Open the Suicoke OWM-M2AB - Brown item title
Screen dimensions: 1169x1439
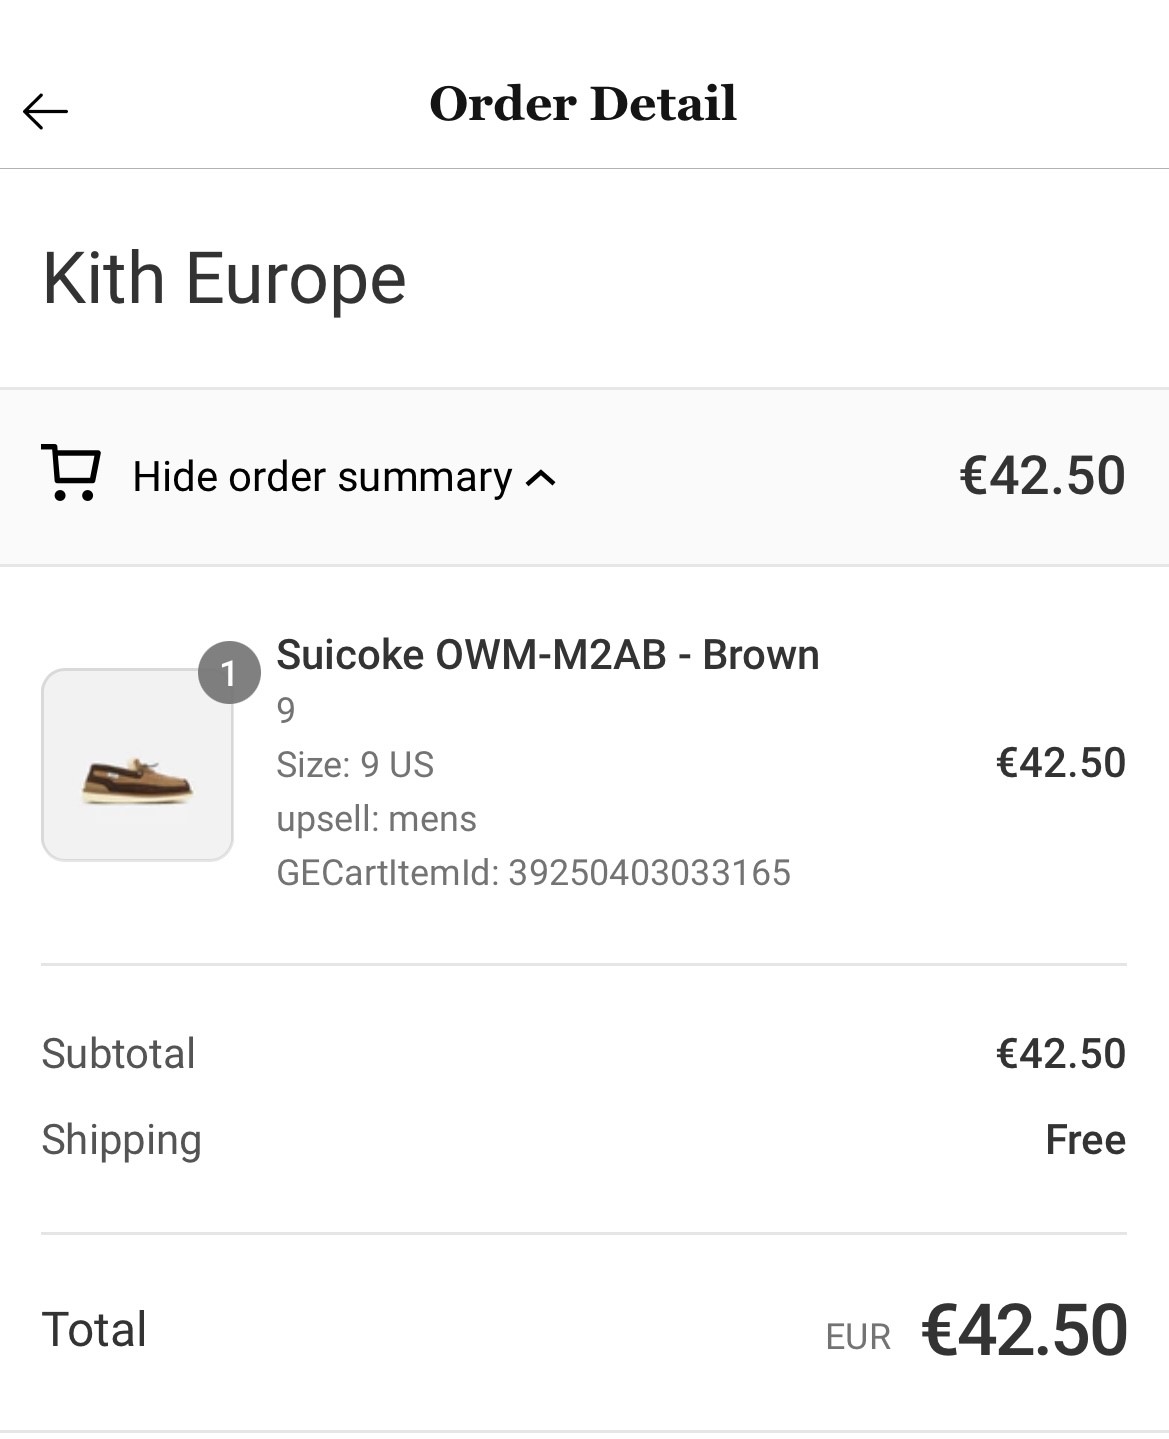[x=547, y=655]
